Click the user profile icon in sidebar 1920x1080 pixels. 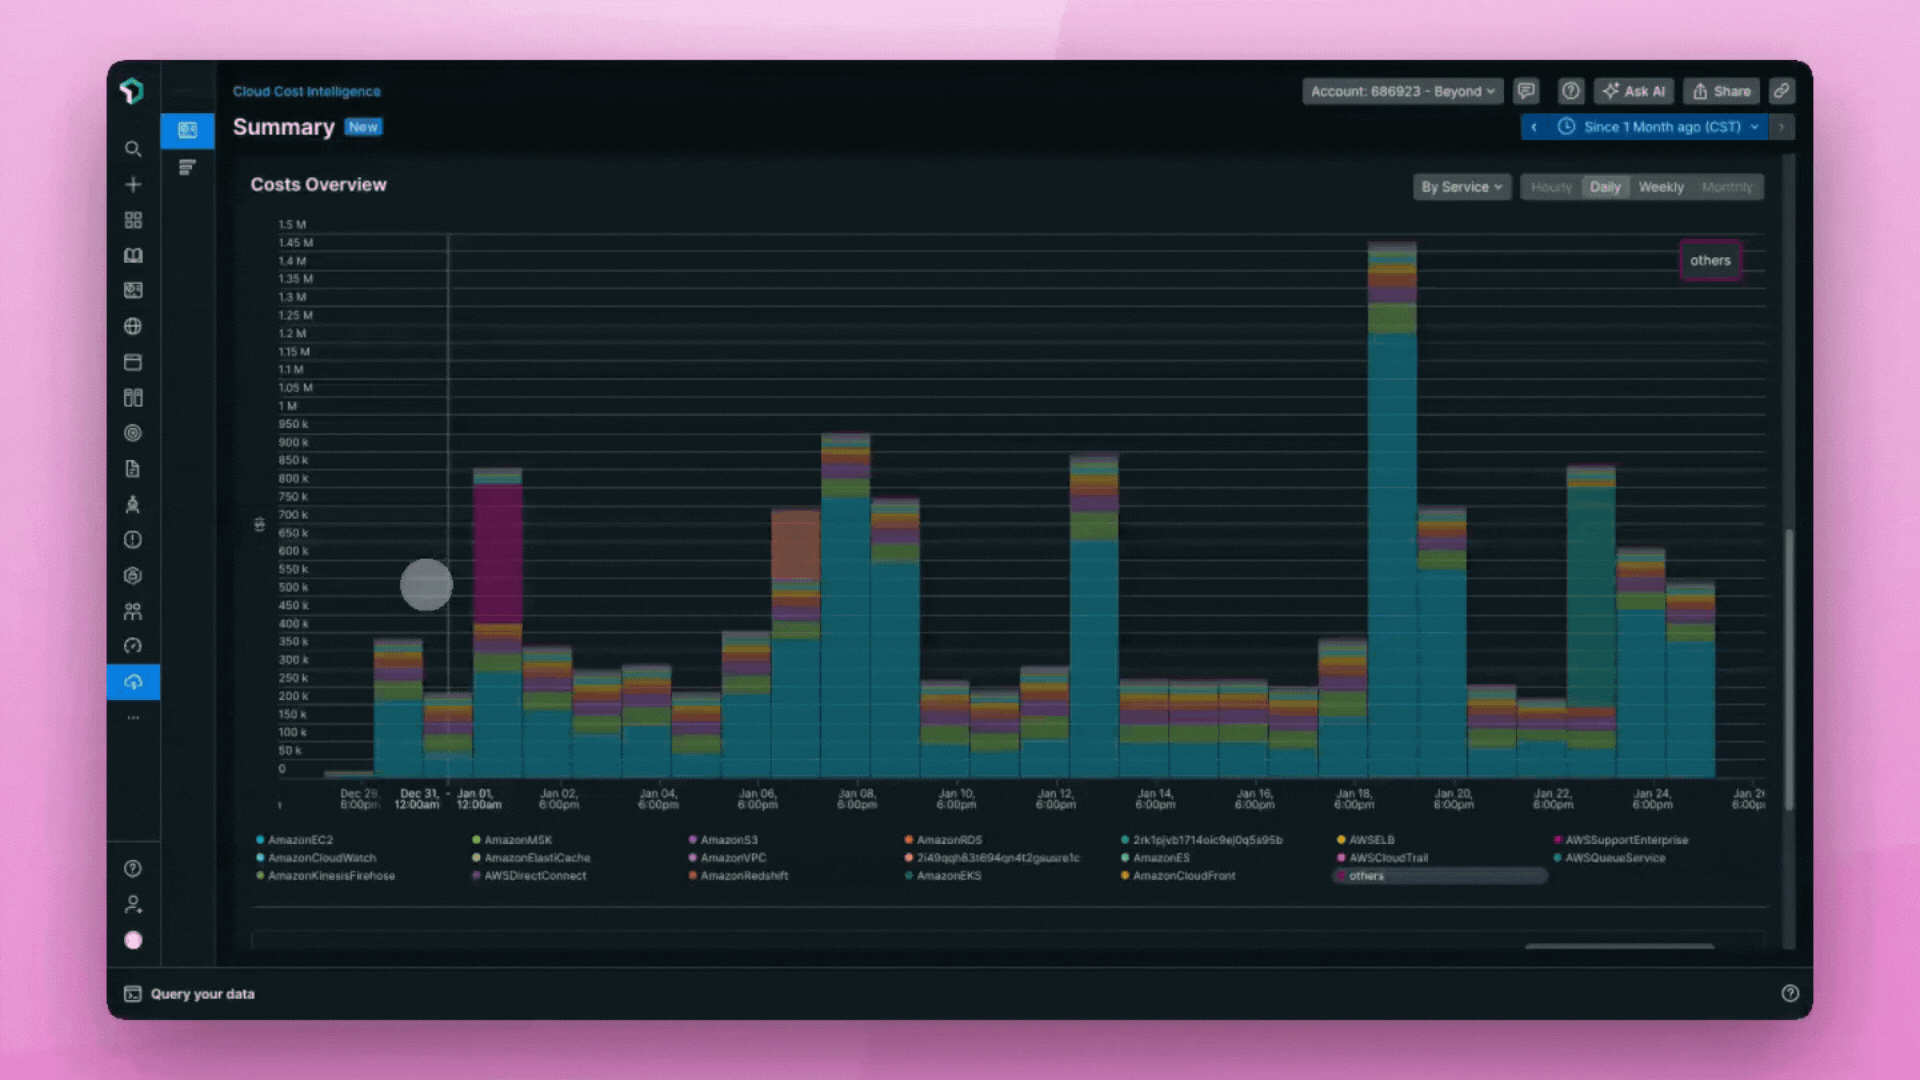133,905
